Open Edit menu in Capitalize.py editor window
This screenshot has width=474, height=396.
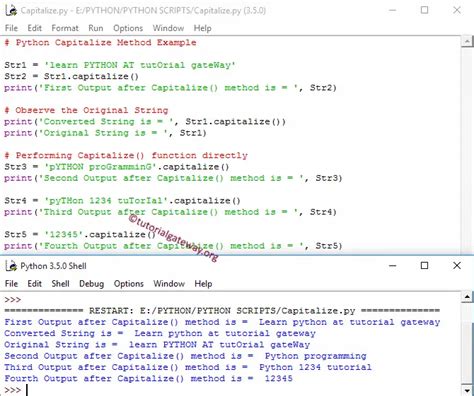tap(34, 28)
